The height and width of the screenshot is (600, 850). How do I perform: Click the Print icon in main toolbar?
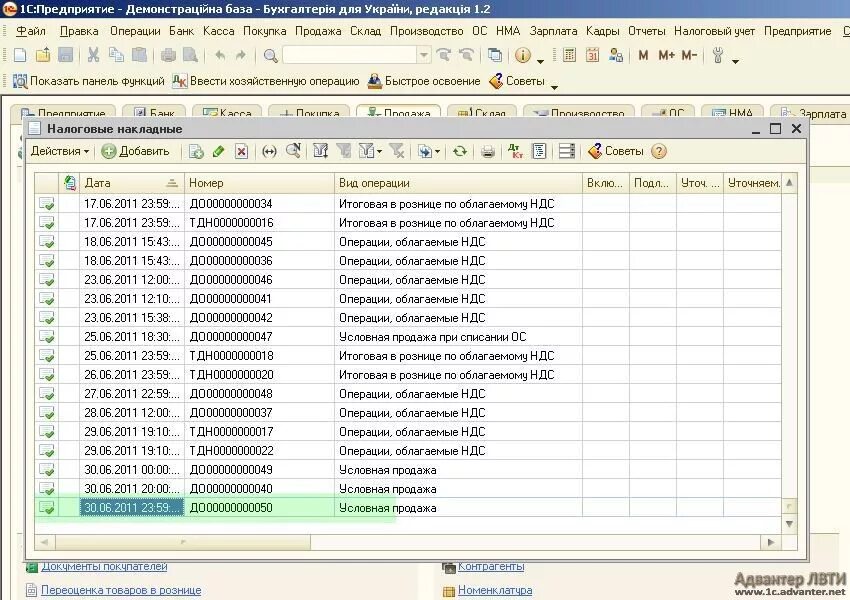point(169,55)
